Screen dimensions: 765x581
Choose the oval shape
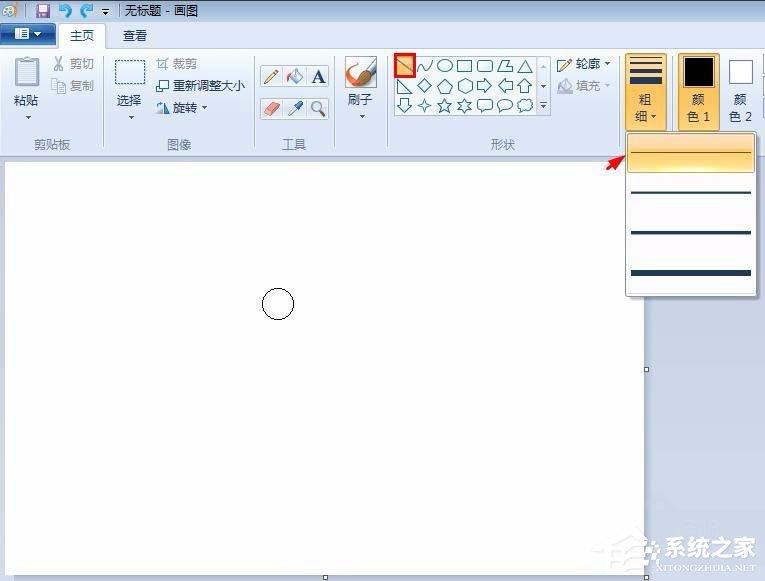coord(444,66)
